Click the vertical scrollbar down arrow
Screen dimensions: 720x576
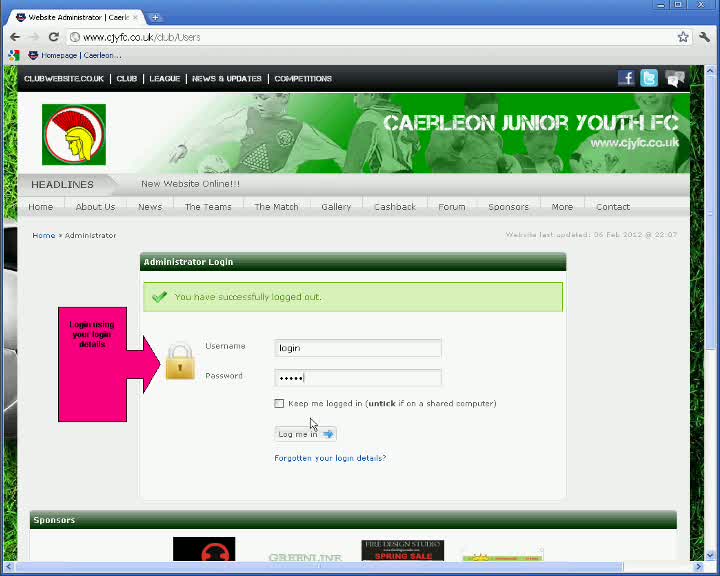pyautogui.click(x=710, y=555)
